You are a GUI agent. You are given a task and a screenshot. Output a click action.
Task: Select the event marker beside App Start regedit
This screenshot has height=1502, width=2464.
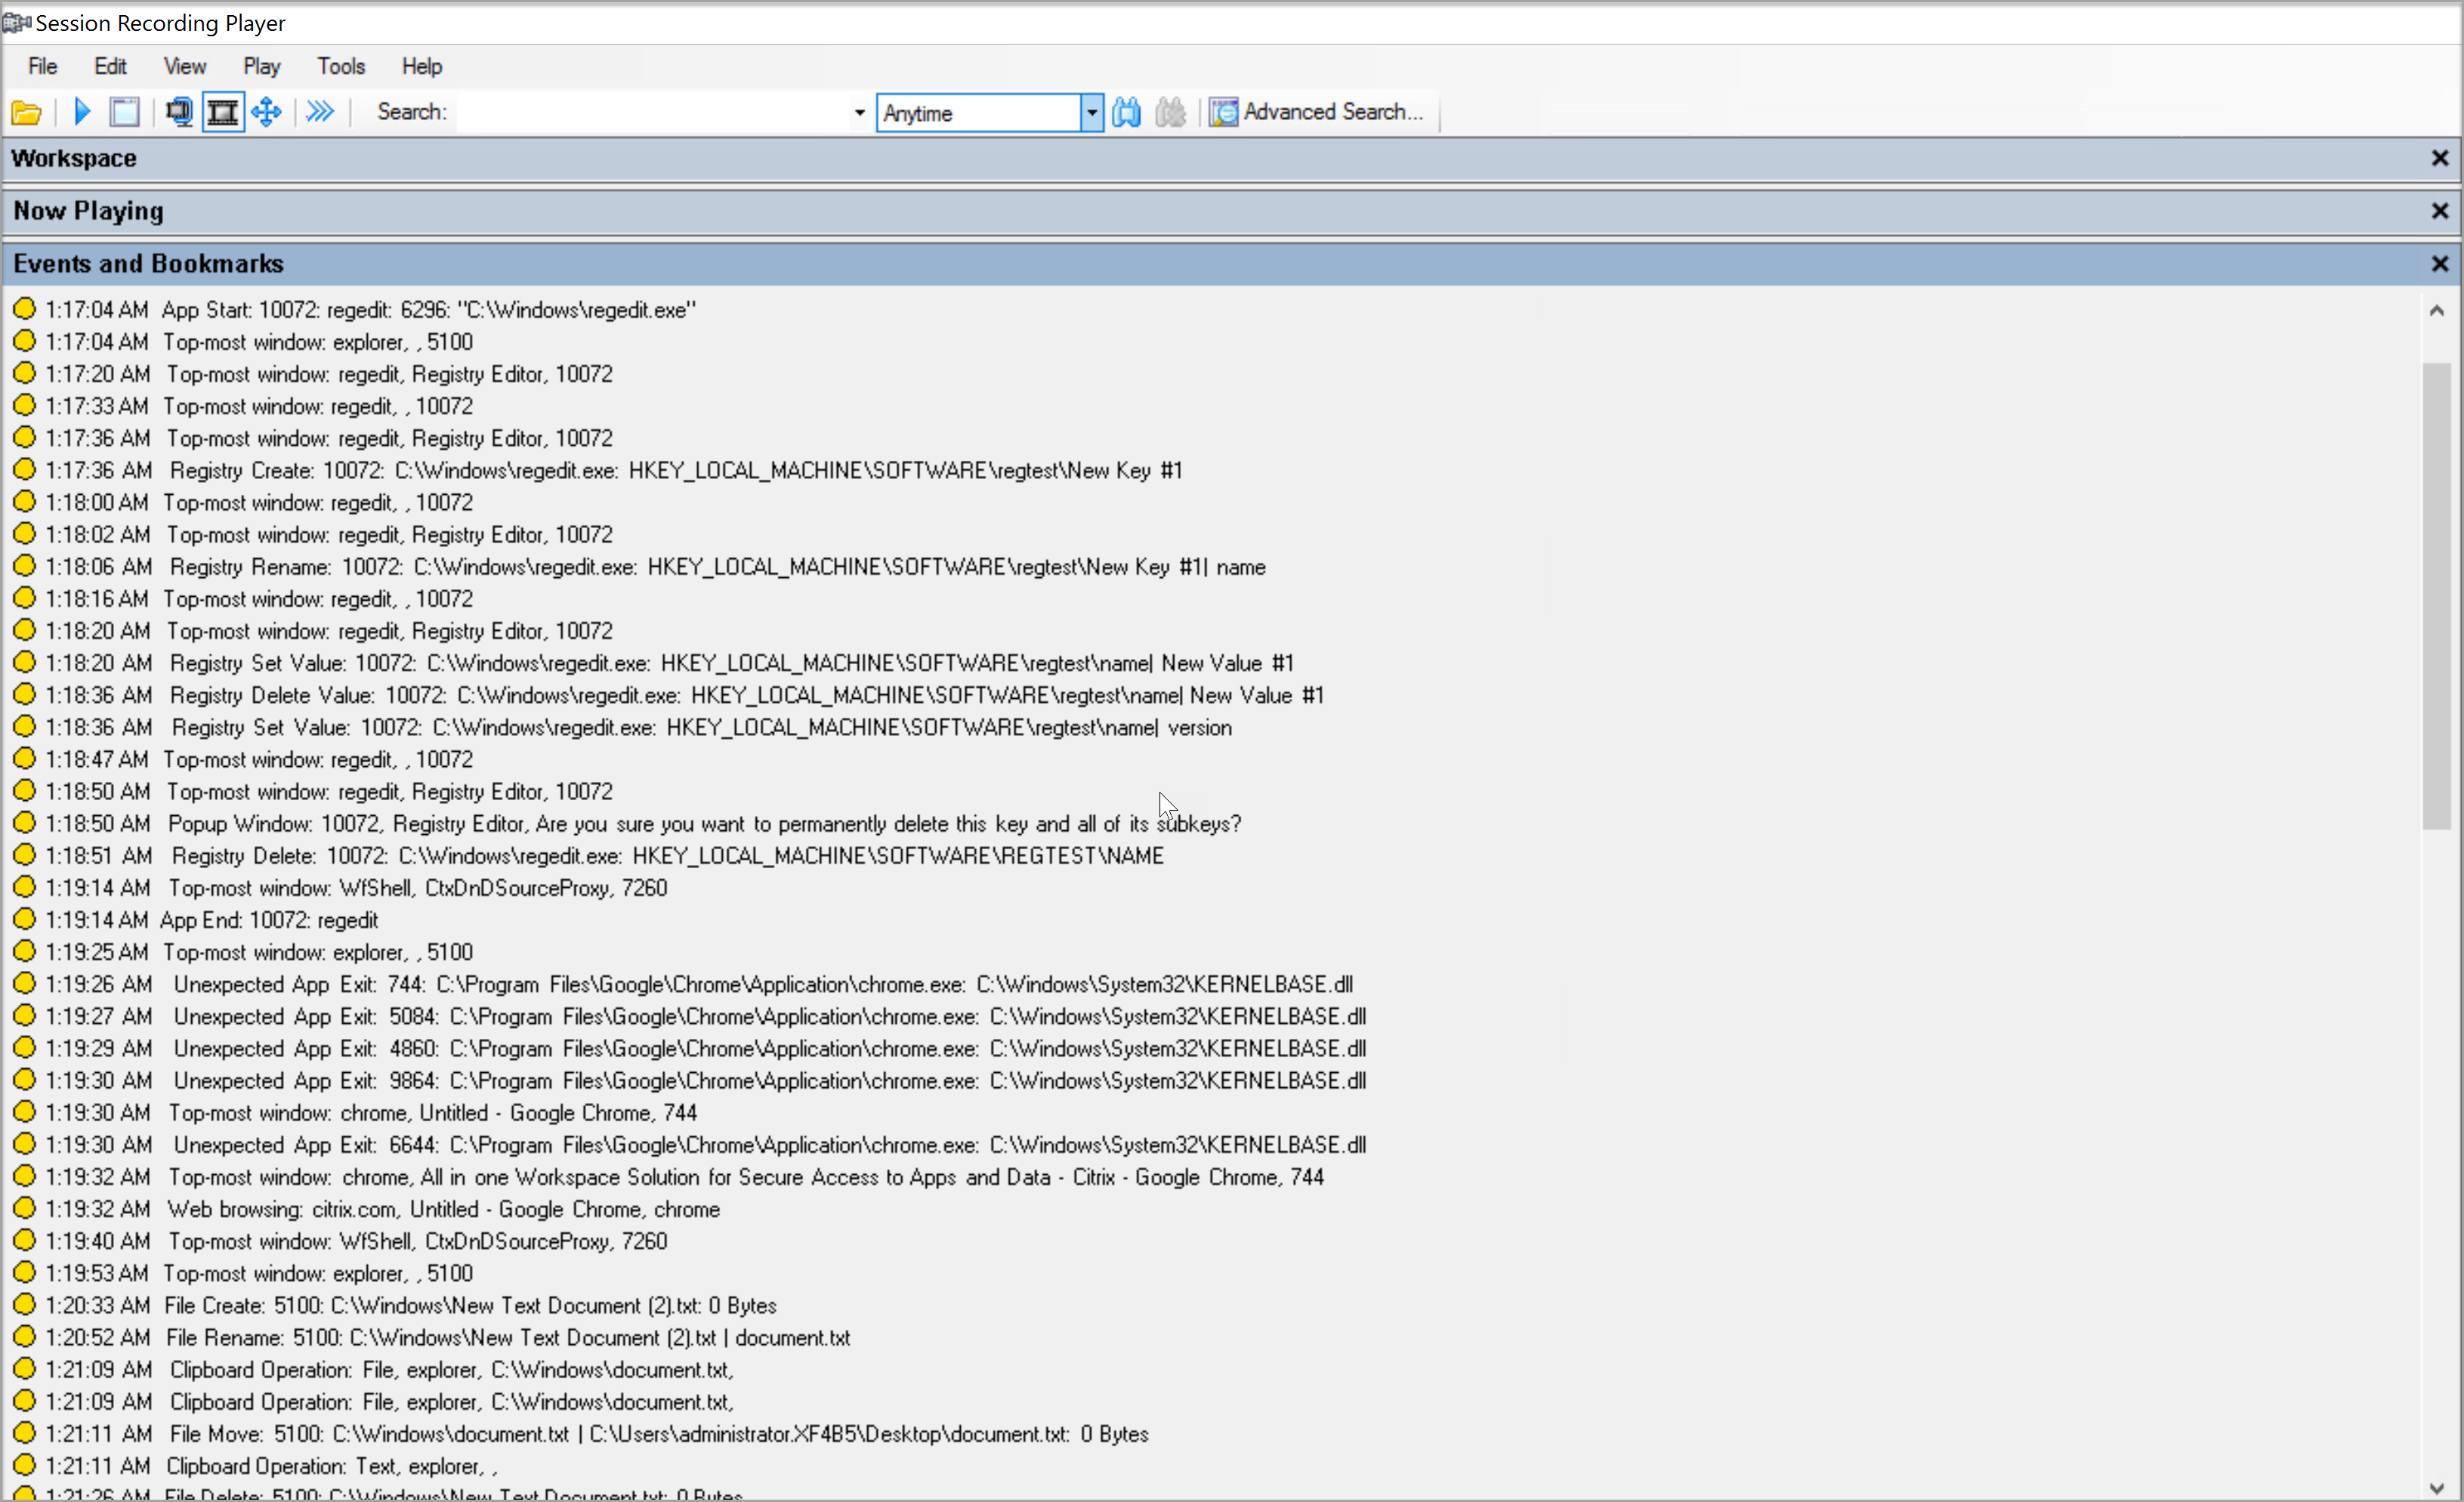click(x=26, y=309)
